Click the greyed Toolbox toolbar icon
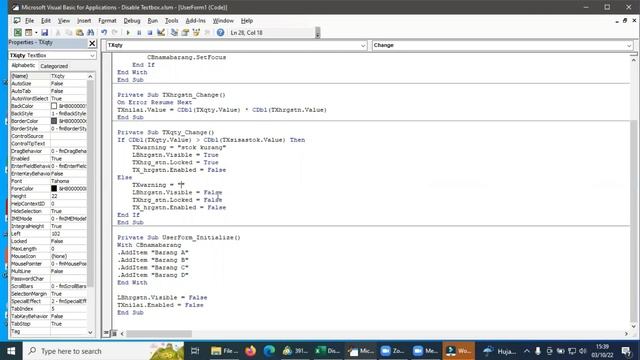The height and width of the screenshot is (360, 640). (207, 33)
